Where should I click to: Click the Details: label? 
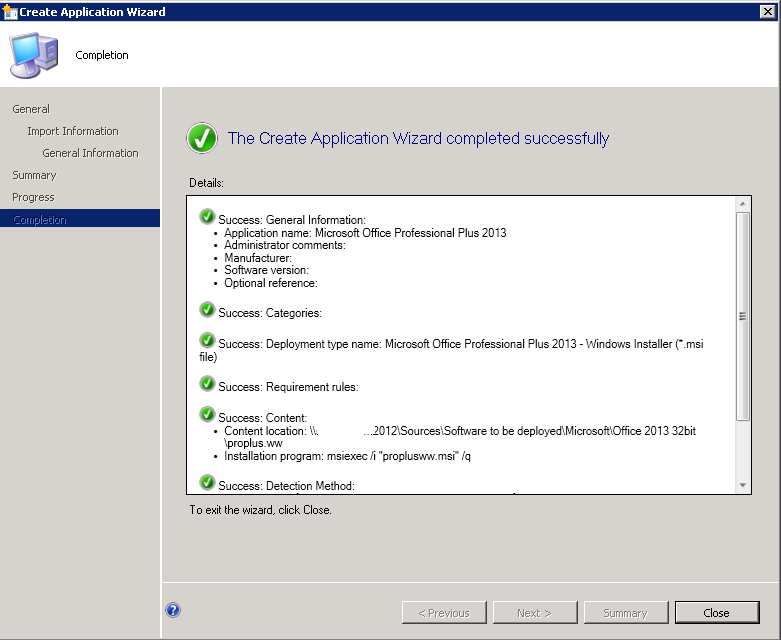coord(206,183)
